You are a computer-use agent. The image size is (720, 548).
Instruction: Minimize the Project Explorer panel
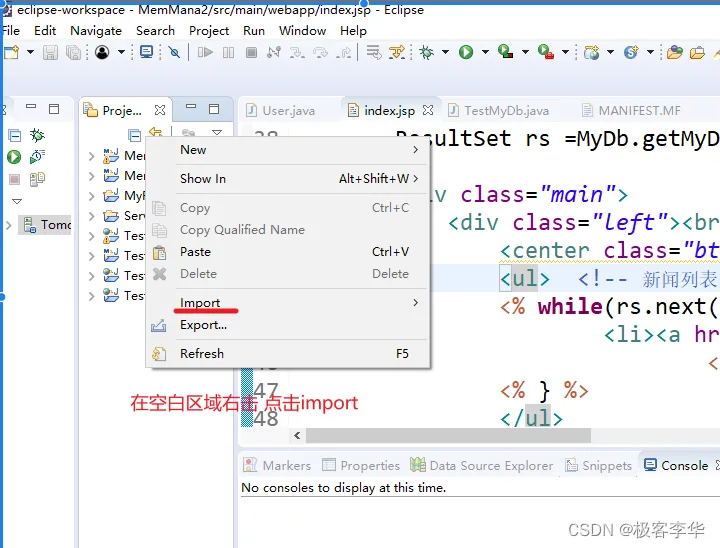(x=191, y=107)
